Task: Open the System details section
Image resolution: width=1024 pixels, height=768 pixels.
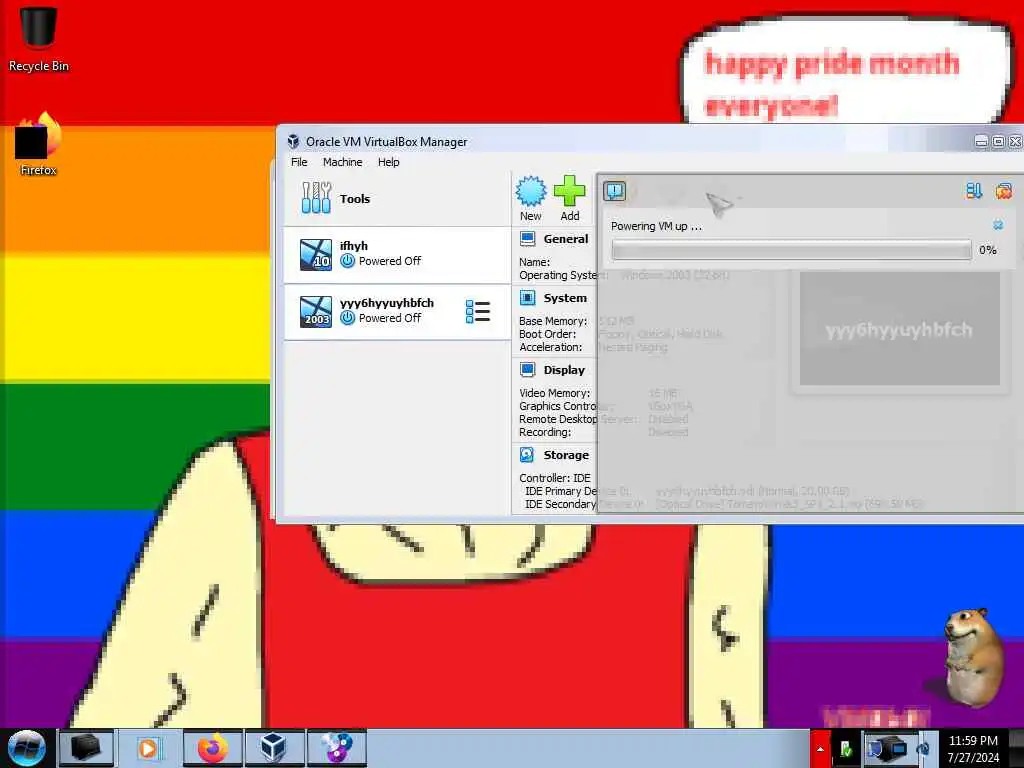Action: [565, 298]
